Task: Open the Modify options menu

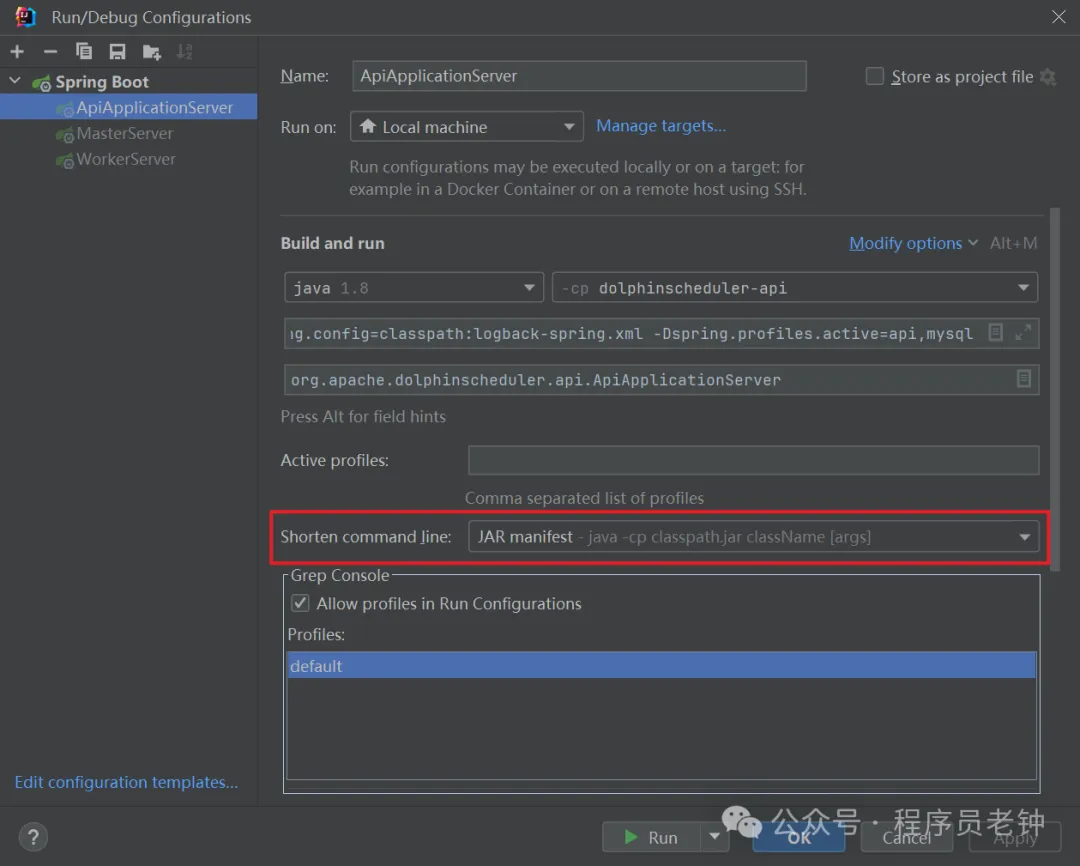Action: click(912, 243)
